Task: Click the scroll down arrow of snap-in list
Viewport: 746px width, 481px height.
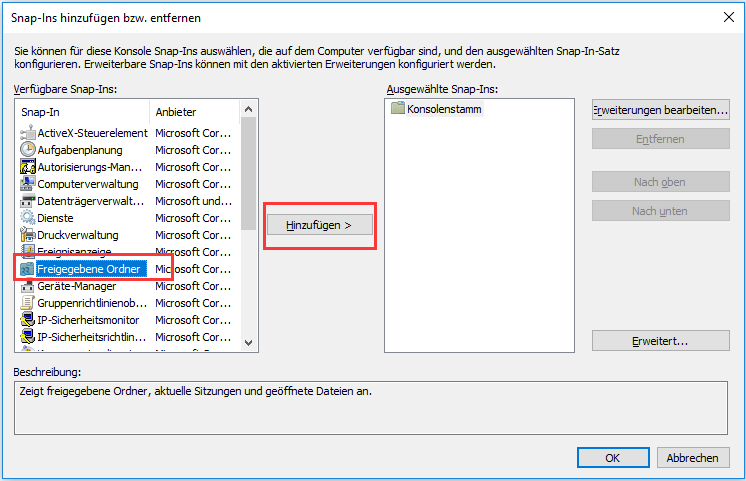Action: [248, 343]
